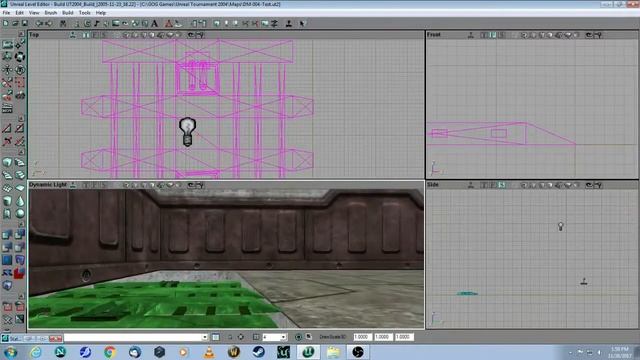Toggle realtime preview in Top viewport
Screen dimensions: 640x360
[x=73, y=35]
